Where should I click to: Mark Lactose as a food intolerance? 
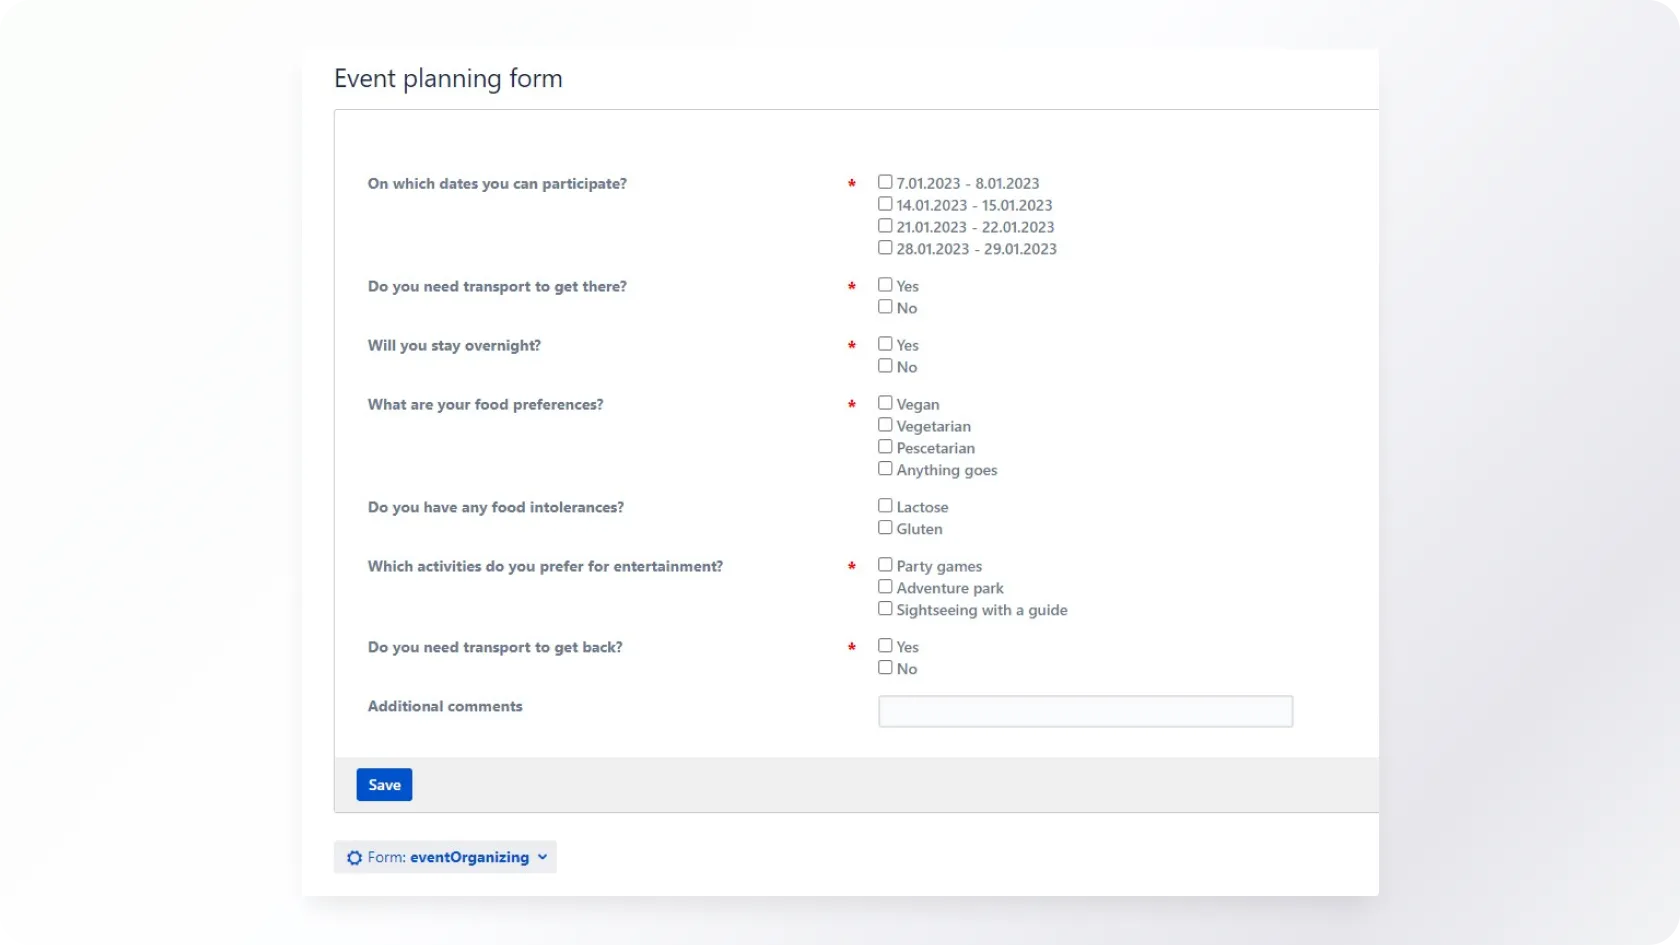click(x=885, y=506)
